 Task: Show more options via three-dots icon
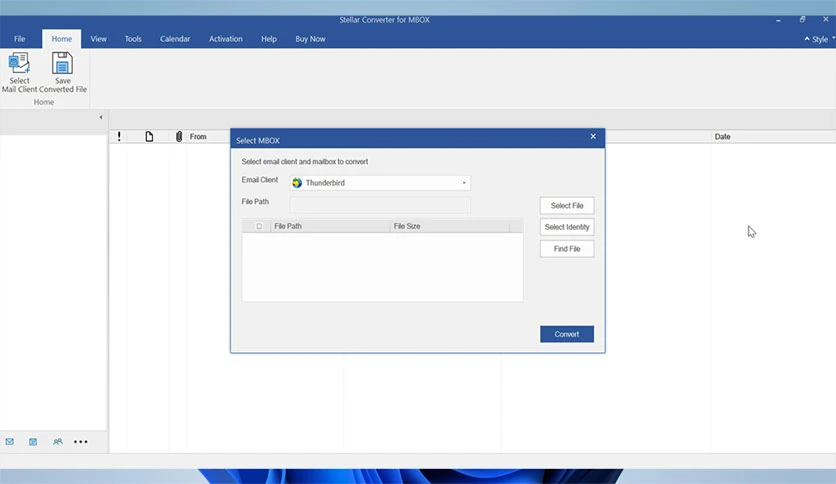tap(81, 441)
